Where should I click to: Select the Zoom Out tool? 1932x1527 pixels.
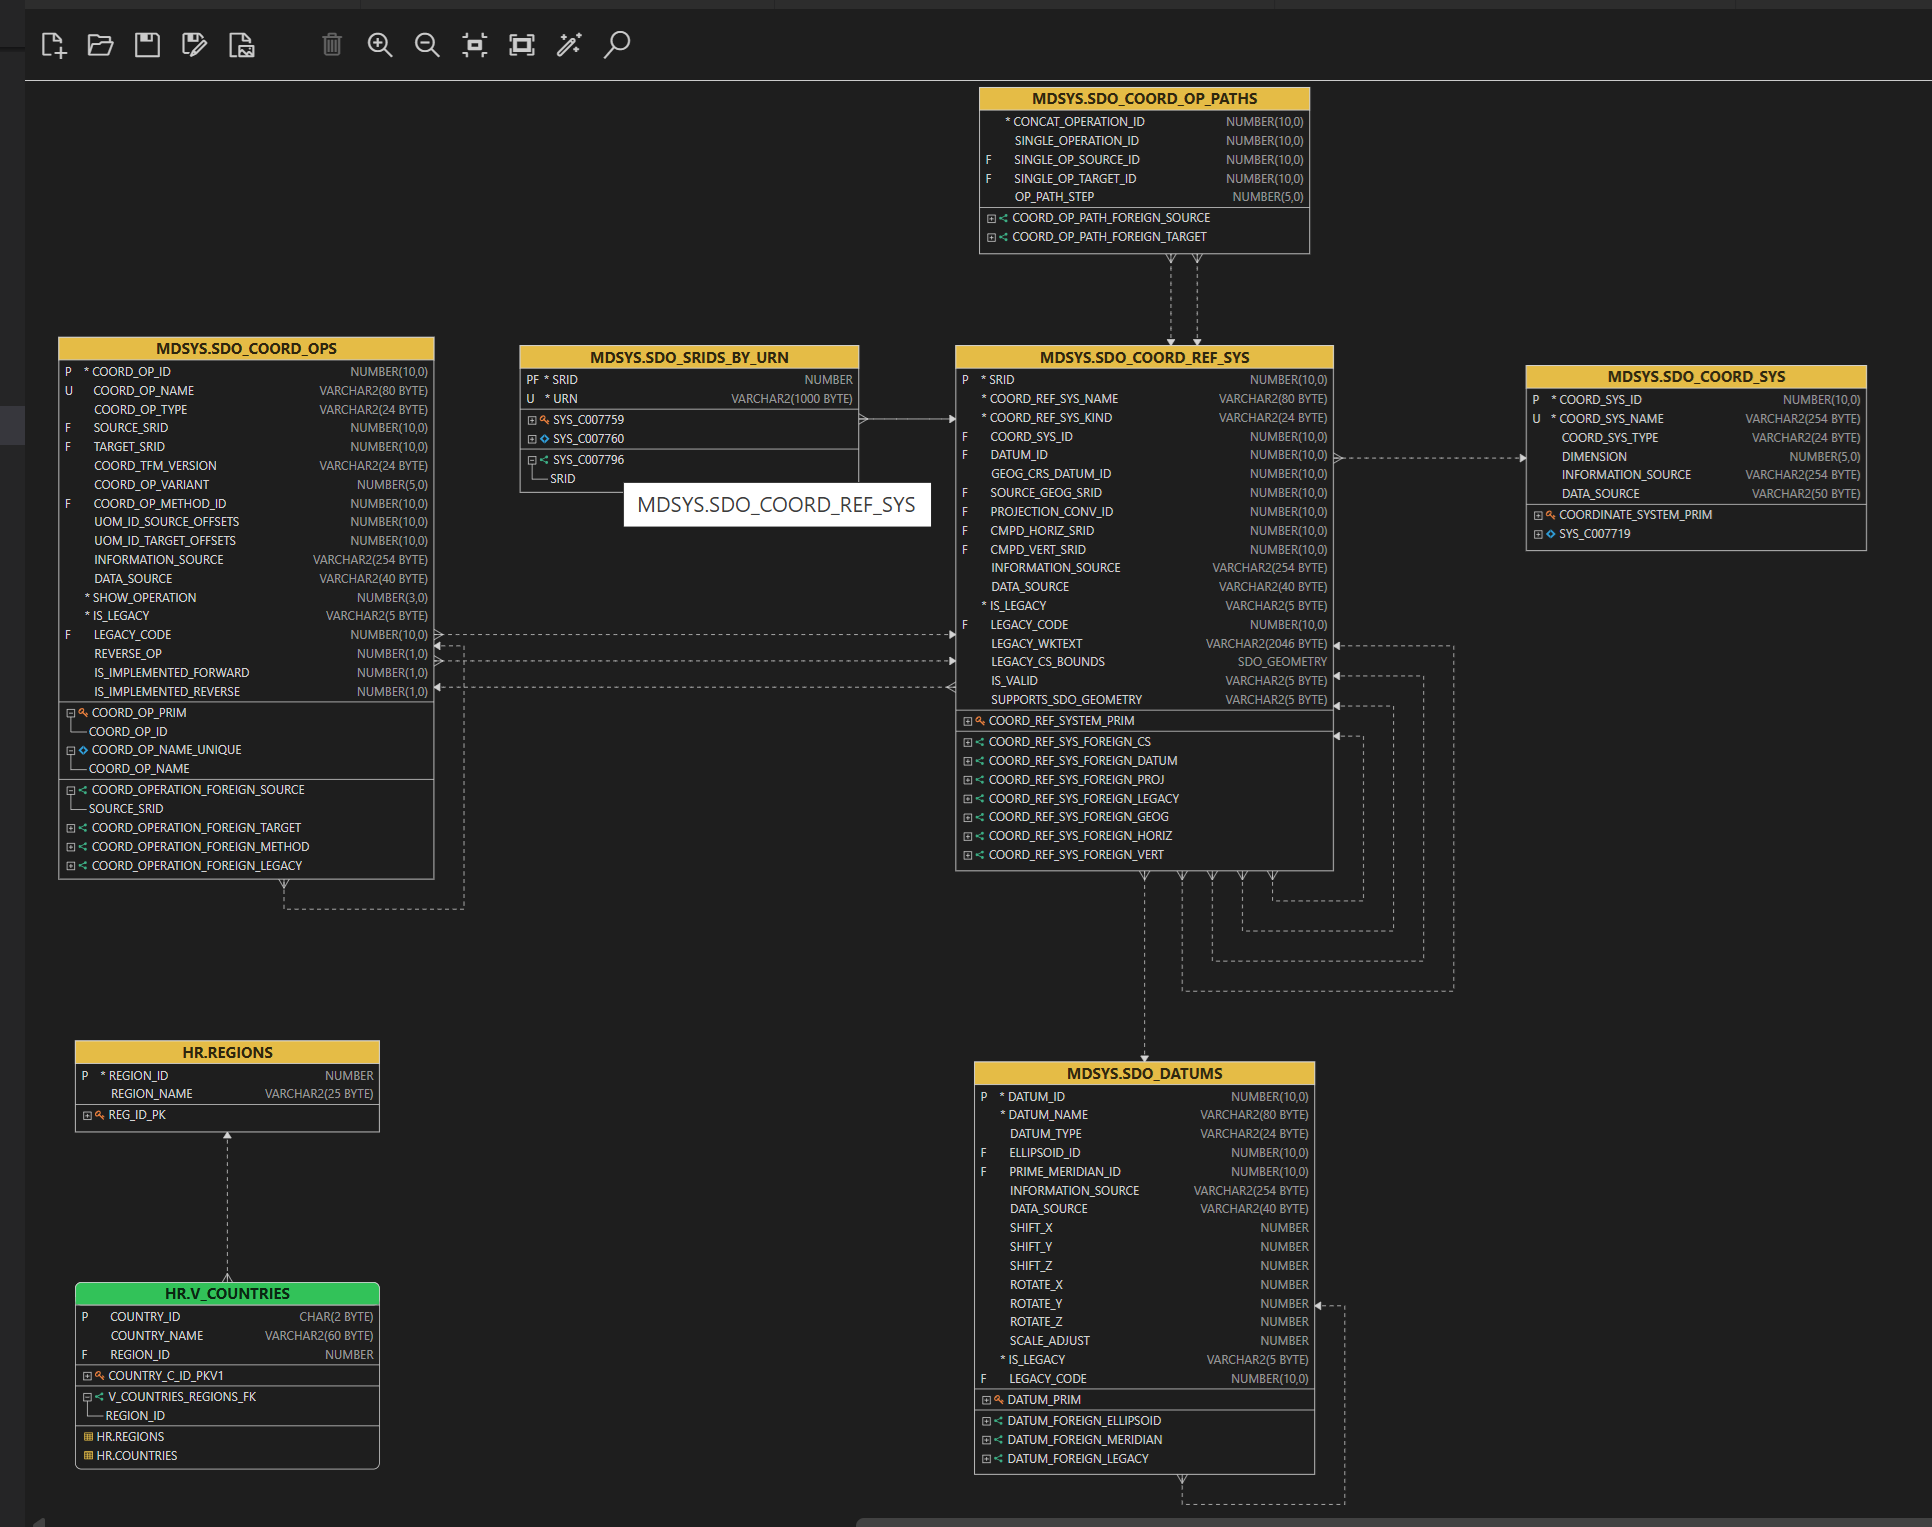428,45
